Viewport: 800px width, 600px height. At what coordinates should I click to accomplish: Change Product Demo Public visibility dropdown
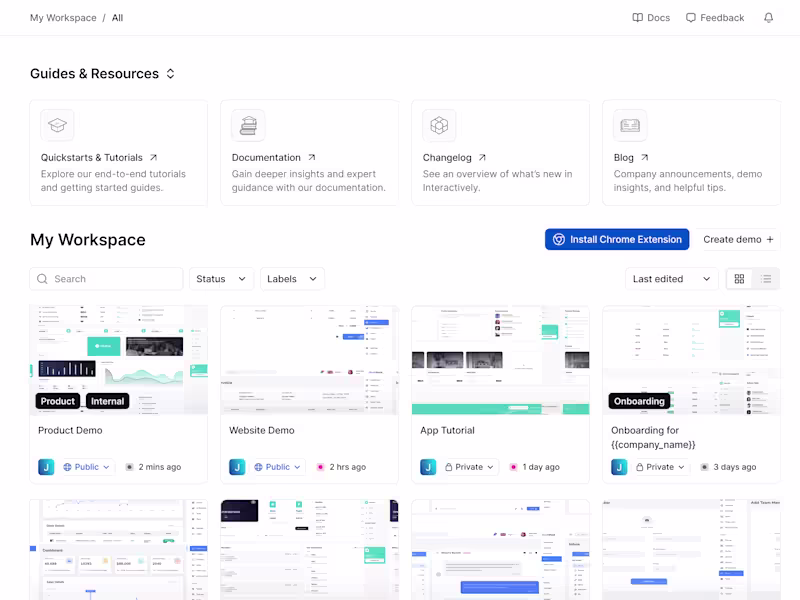[x=86, y=467]
